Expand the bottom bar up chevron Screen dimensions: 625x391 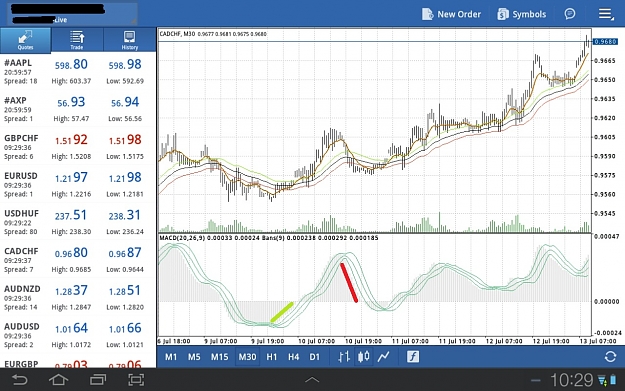click(x=312, y=379)
